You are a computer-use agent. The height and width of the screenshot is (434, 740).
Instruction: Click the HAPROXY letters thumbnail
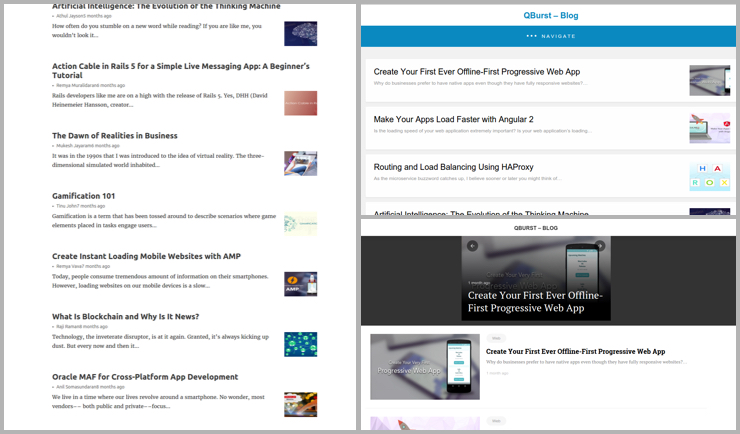pos(709,175)
